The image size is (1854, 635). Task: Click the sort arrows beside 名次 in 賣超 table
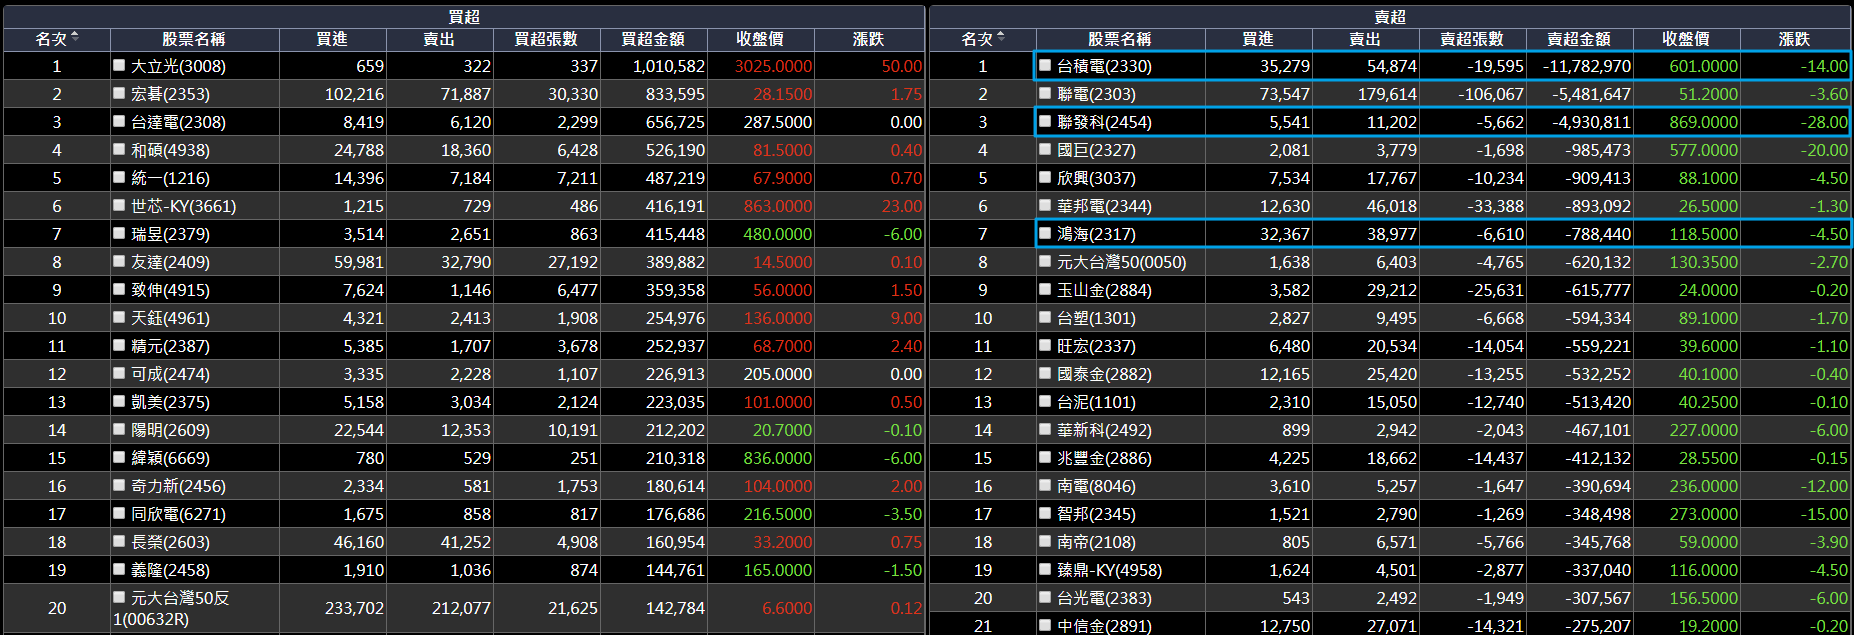(1001, 38)
